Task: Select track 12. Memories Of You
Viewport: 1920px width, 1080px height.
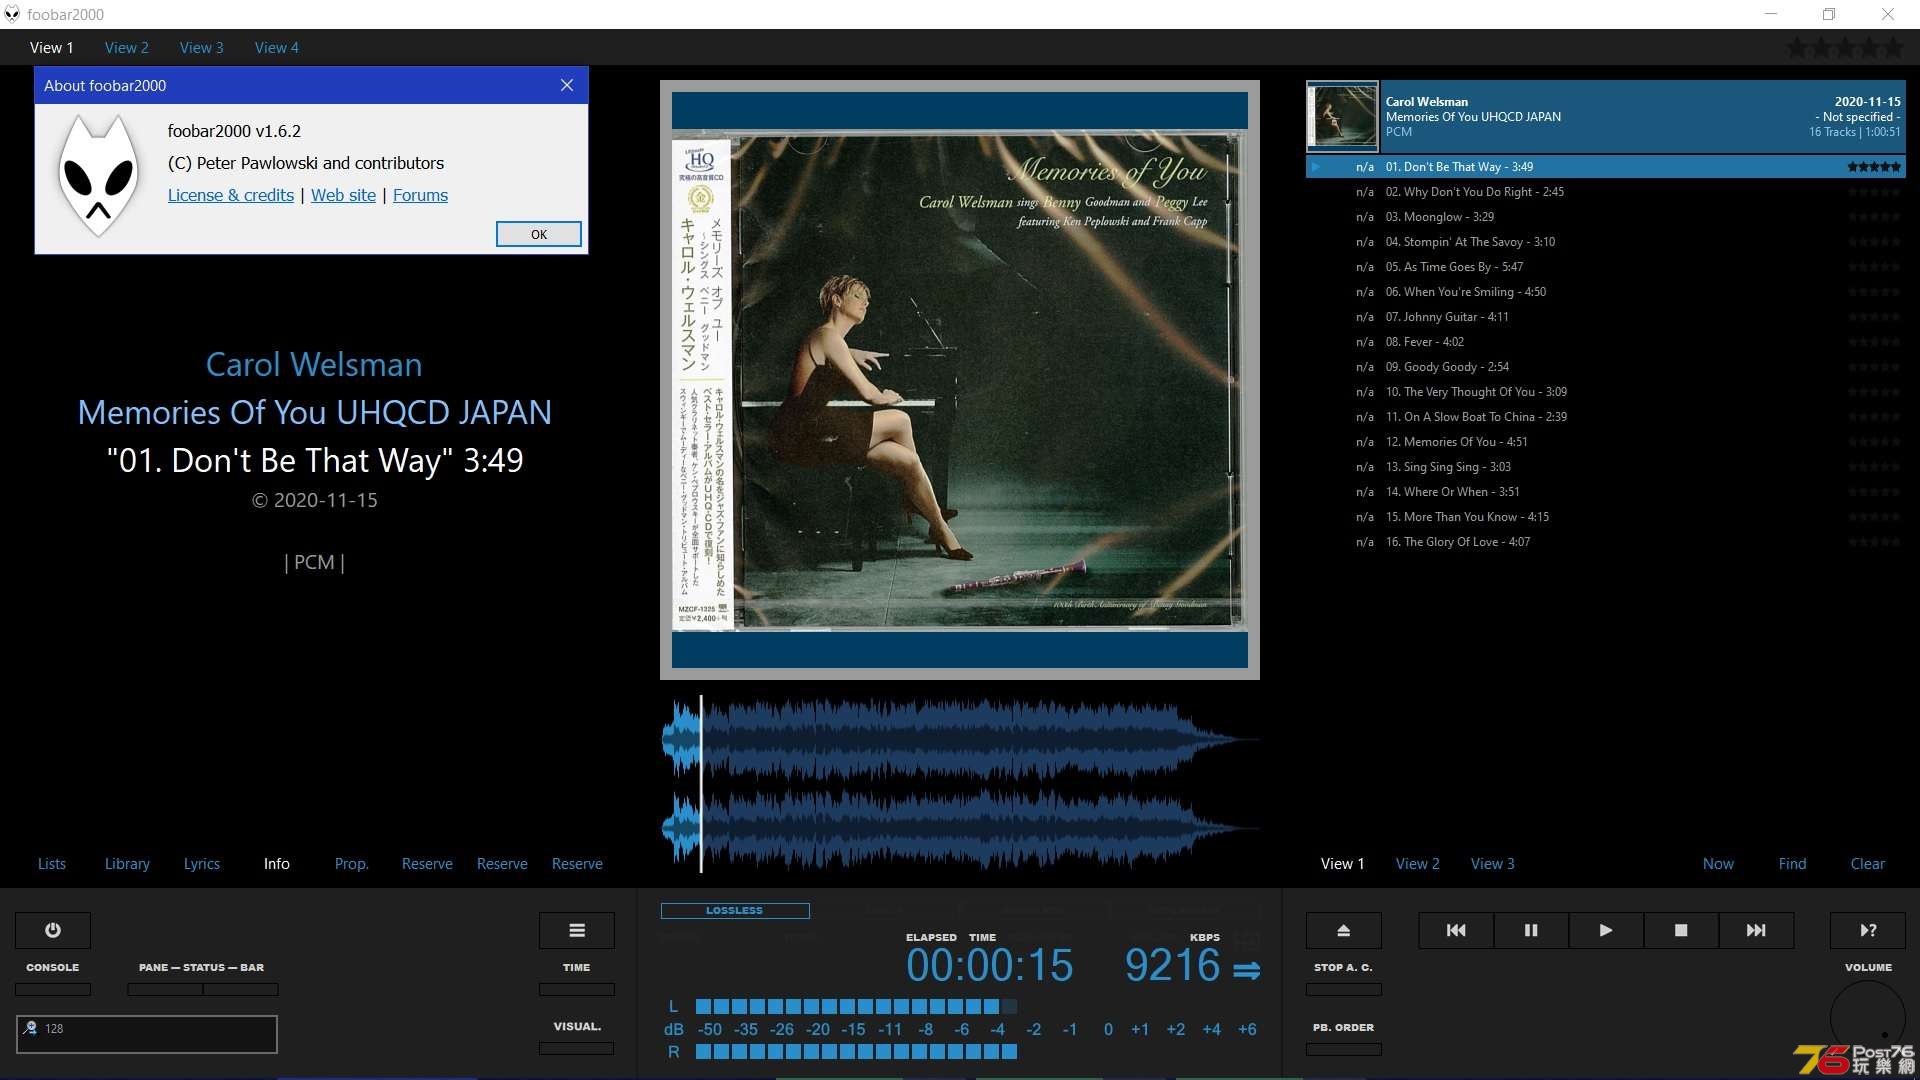Action: coord(1606,442)
